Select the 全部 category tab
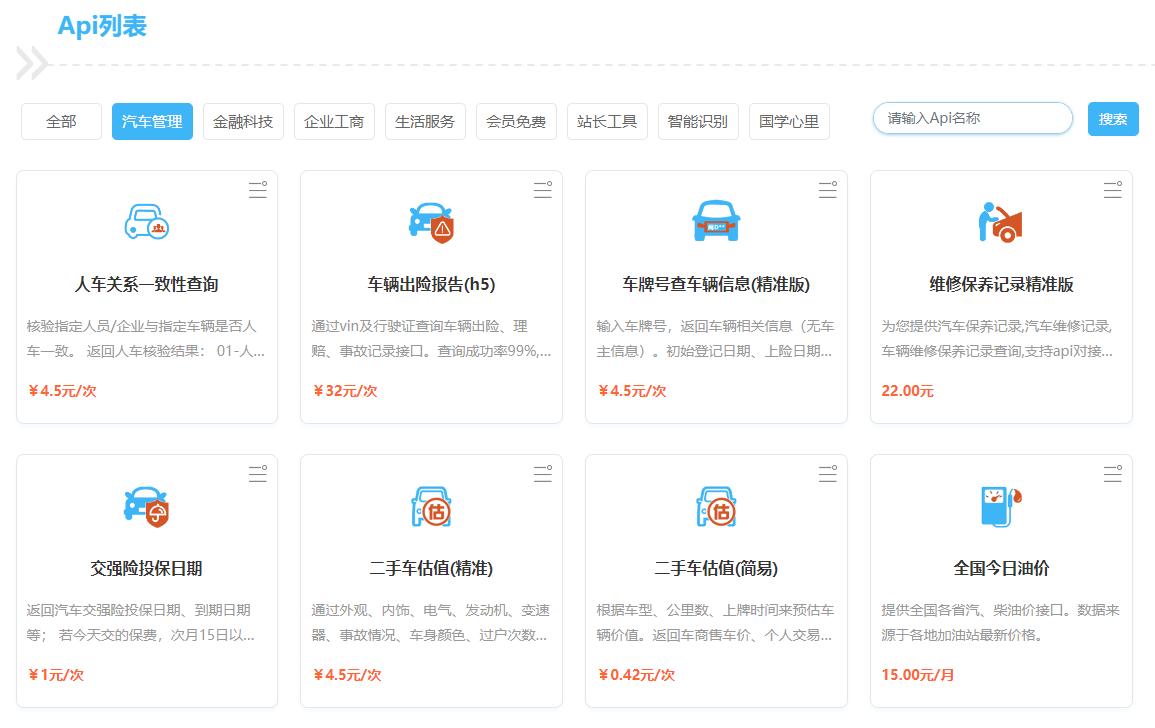The width and height of the screenshot is (1155, 728). tap(61, 122)
